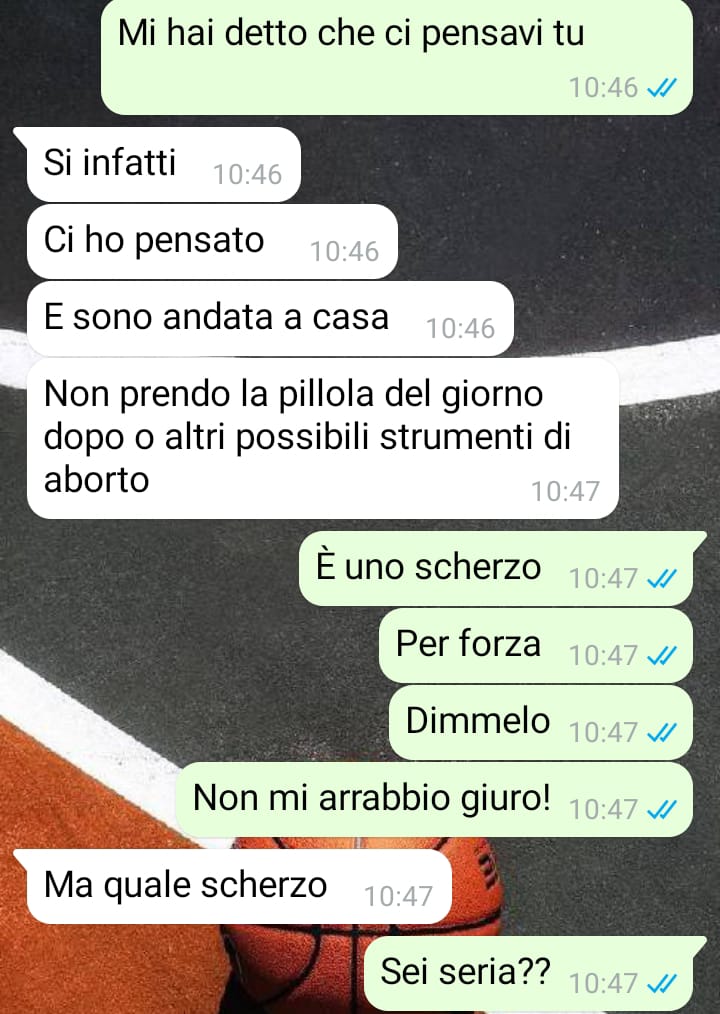720x1014 pixels.
Task: Tap the 'È uno scherzo' message text
Action: (x=428, y=566)
